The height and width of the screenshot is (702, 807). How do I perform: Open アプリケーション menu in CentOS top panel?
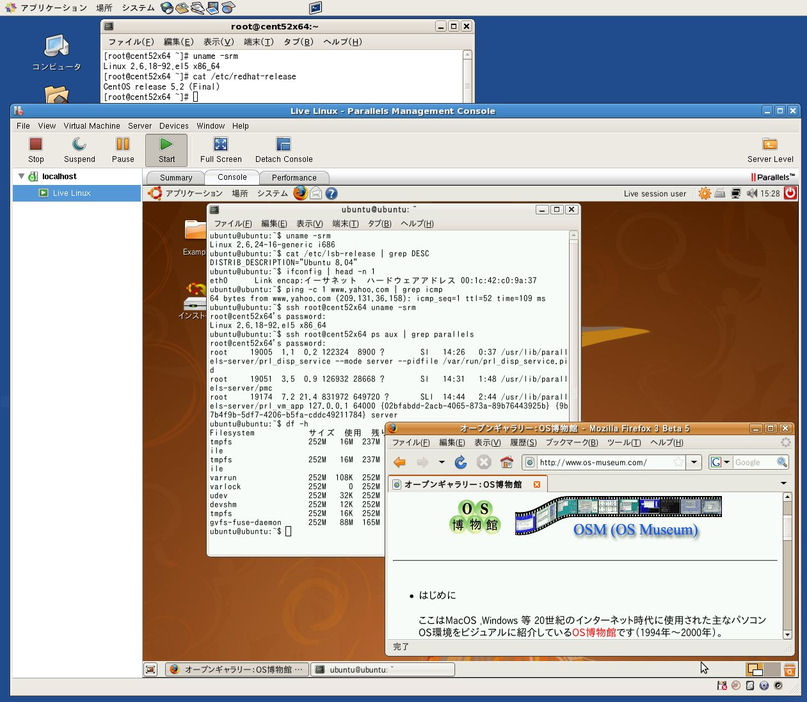point(54,8)
